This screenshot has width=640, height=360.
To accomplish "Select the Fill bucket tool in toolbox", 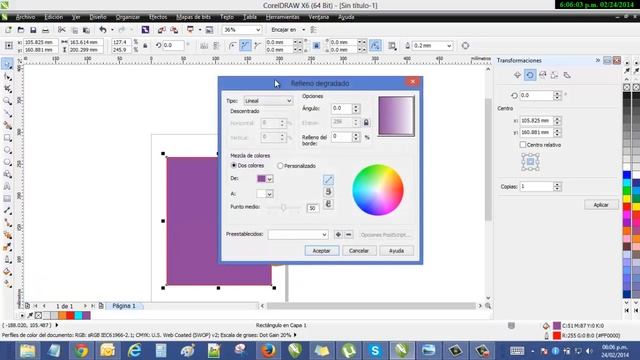I will click(7, 271).
